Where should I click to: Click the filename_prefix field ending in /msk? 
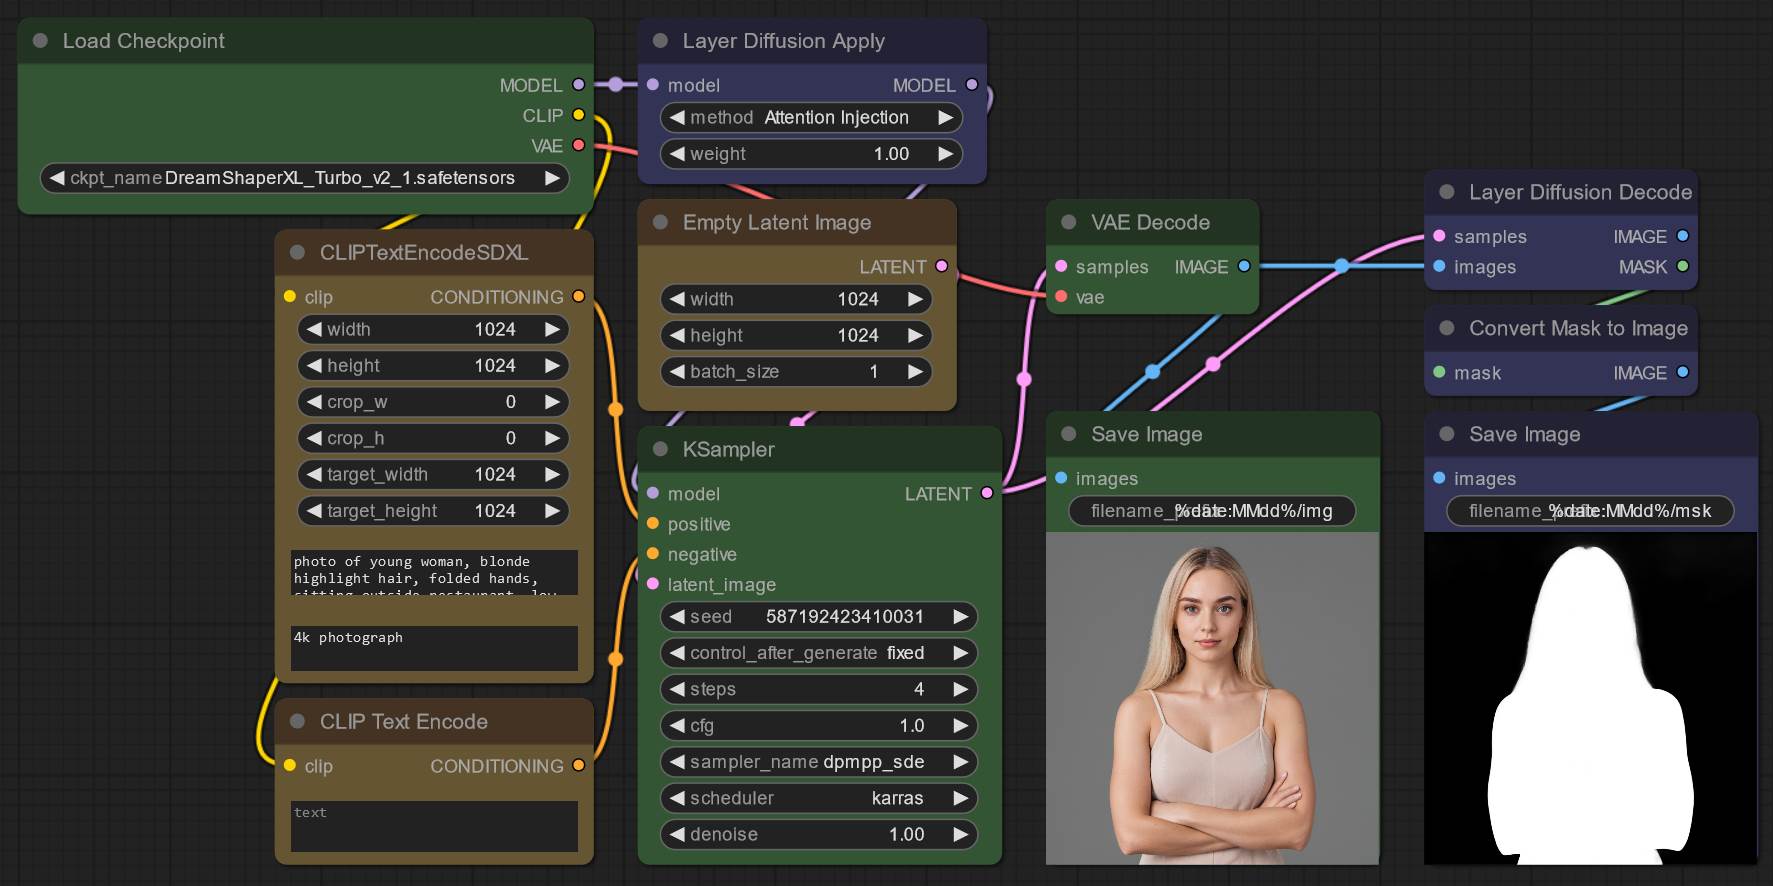tap(1590, 511)
